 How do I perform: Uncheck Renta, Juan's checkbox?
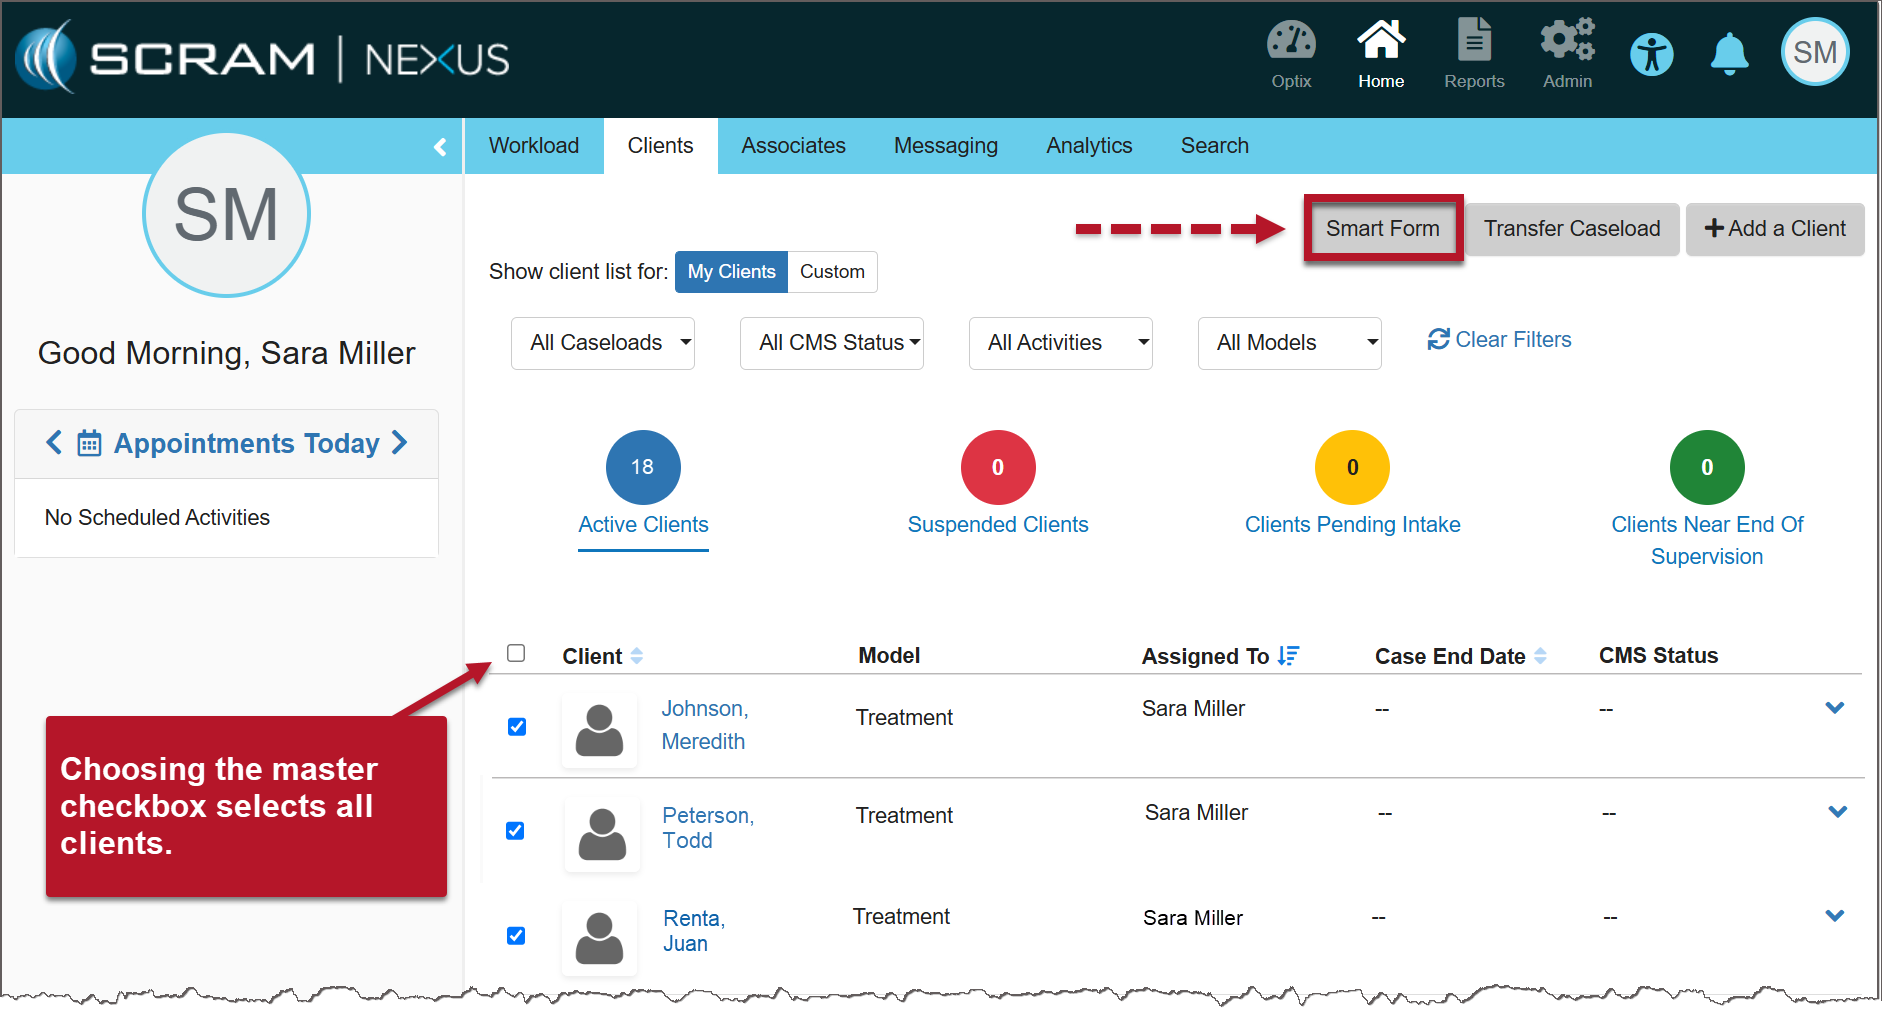pyautogui.click(x=516, y=936)
